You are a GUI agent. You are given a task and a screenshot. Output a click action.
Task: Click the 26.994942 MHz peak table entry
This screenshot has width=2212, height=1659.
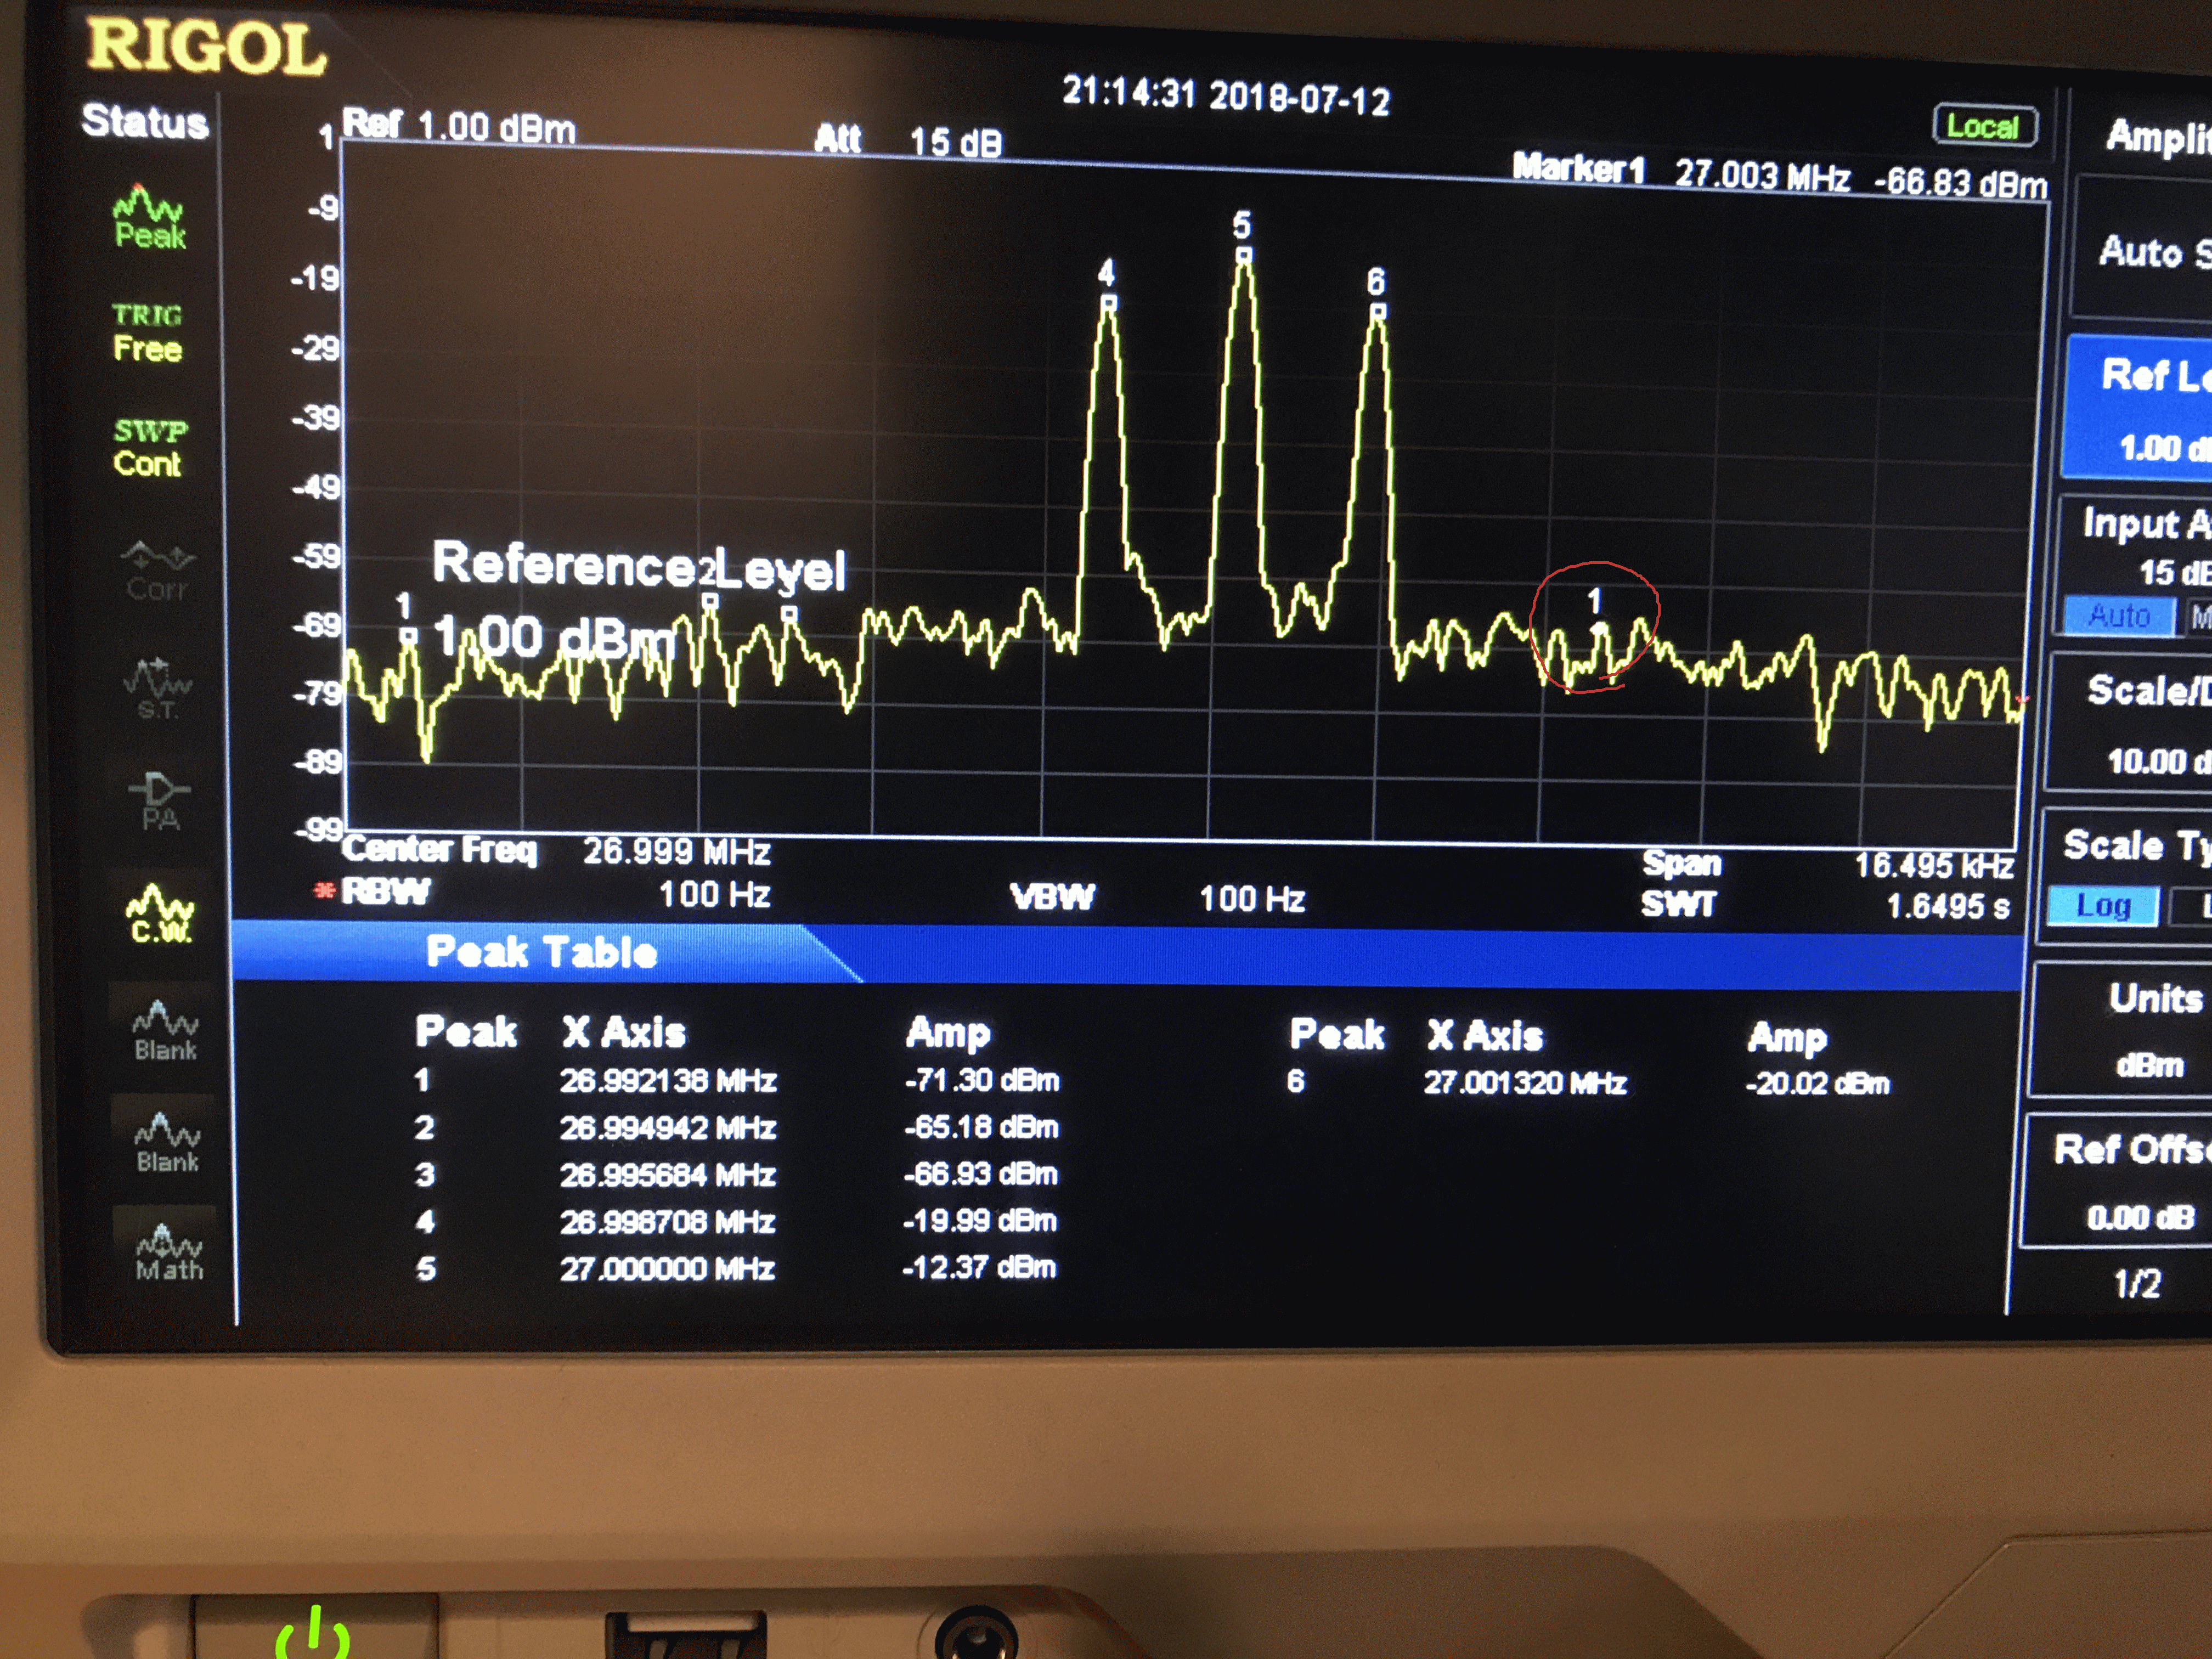click(x=668, y=1127)
